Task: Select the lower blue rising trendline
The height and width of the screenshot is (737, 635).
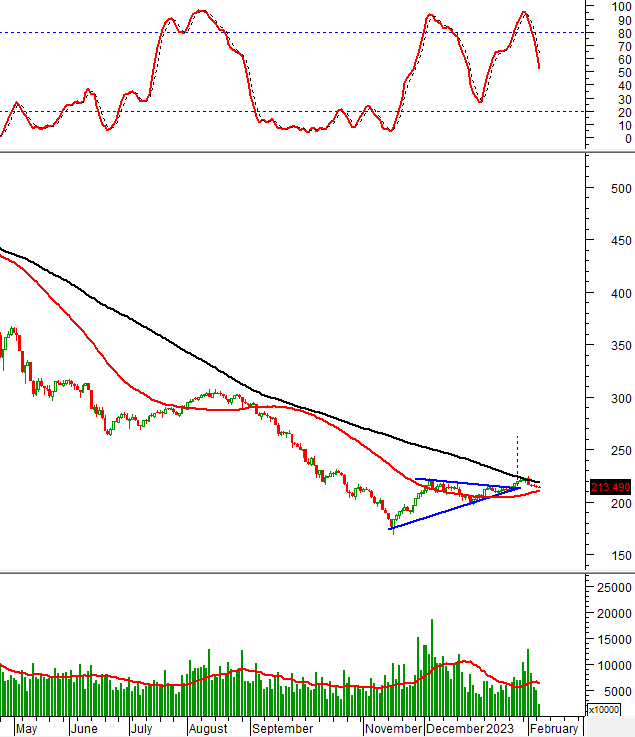Action: click(454, 509)
